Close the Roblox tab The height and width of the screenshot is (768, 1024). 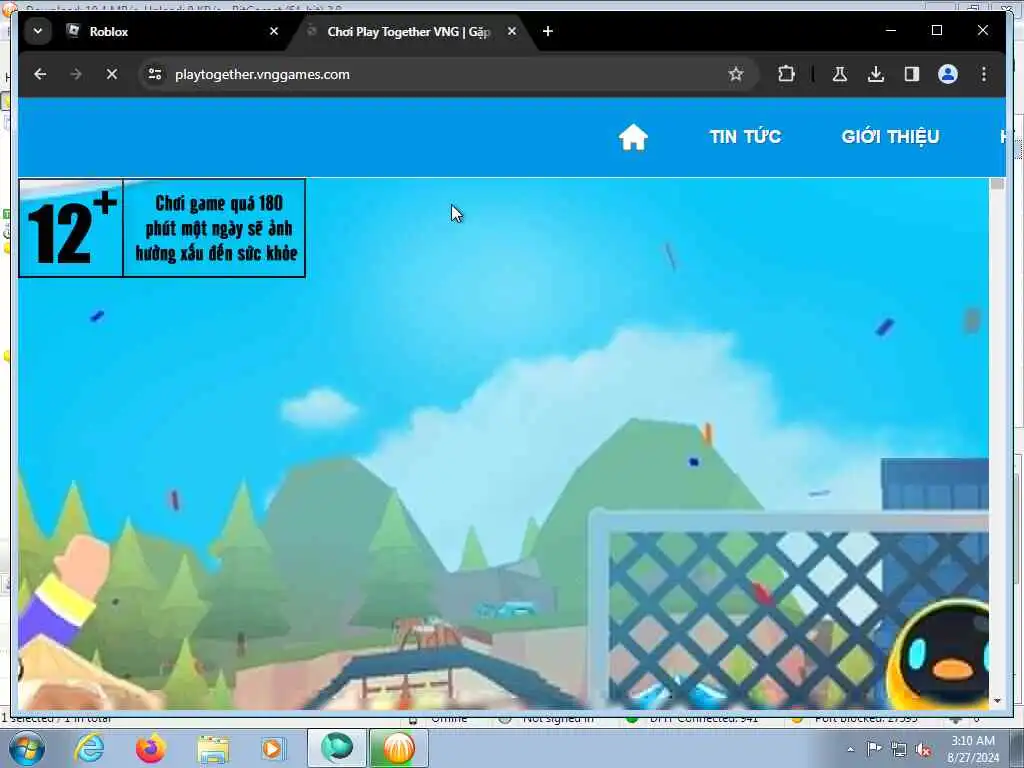coord(274,31)
